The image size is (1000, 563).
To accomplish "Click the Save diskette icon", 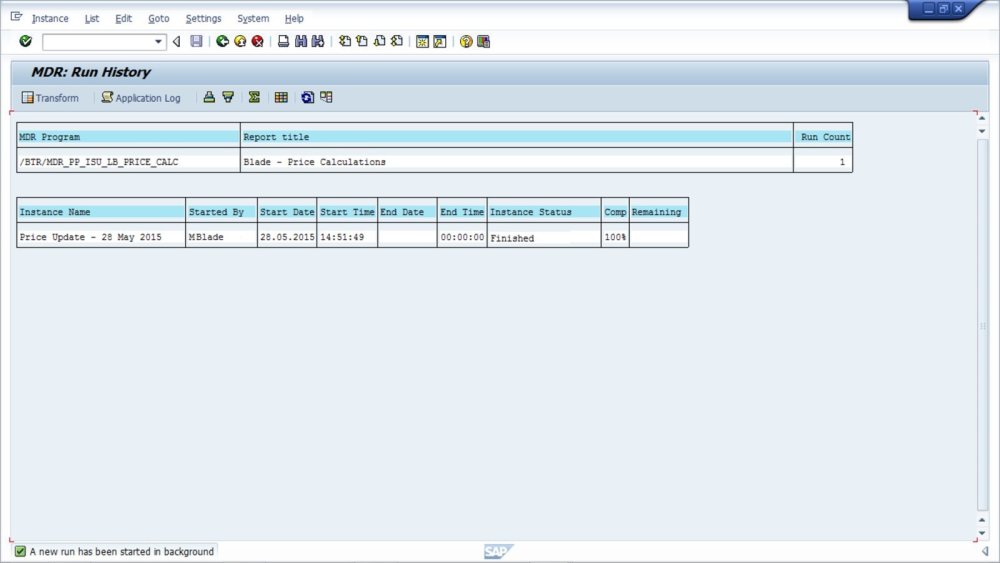I will (x=196, y=41).
